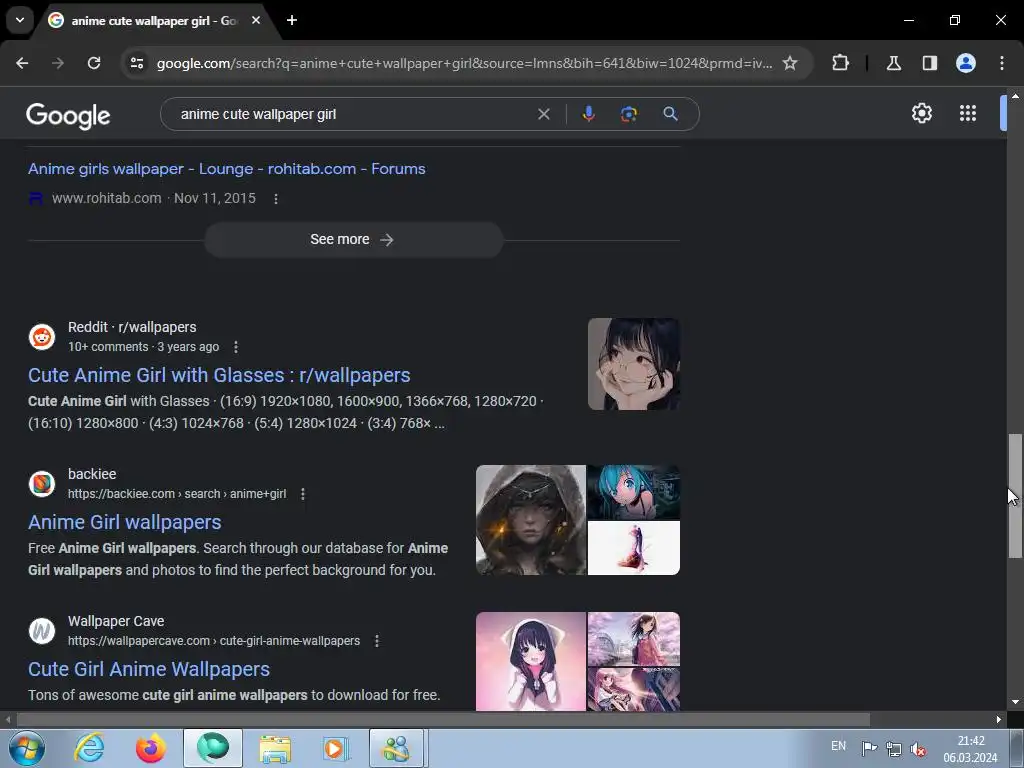Bookmark this page with the star icon
Image resolution: width=1024 pixels, height=768 pixels.
790,63
